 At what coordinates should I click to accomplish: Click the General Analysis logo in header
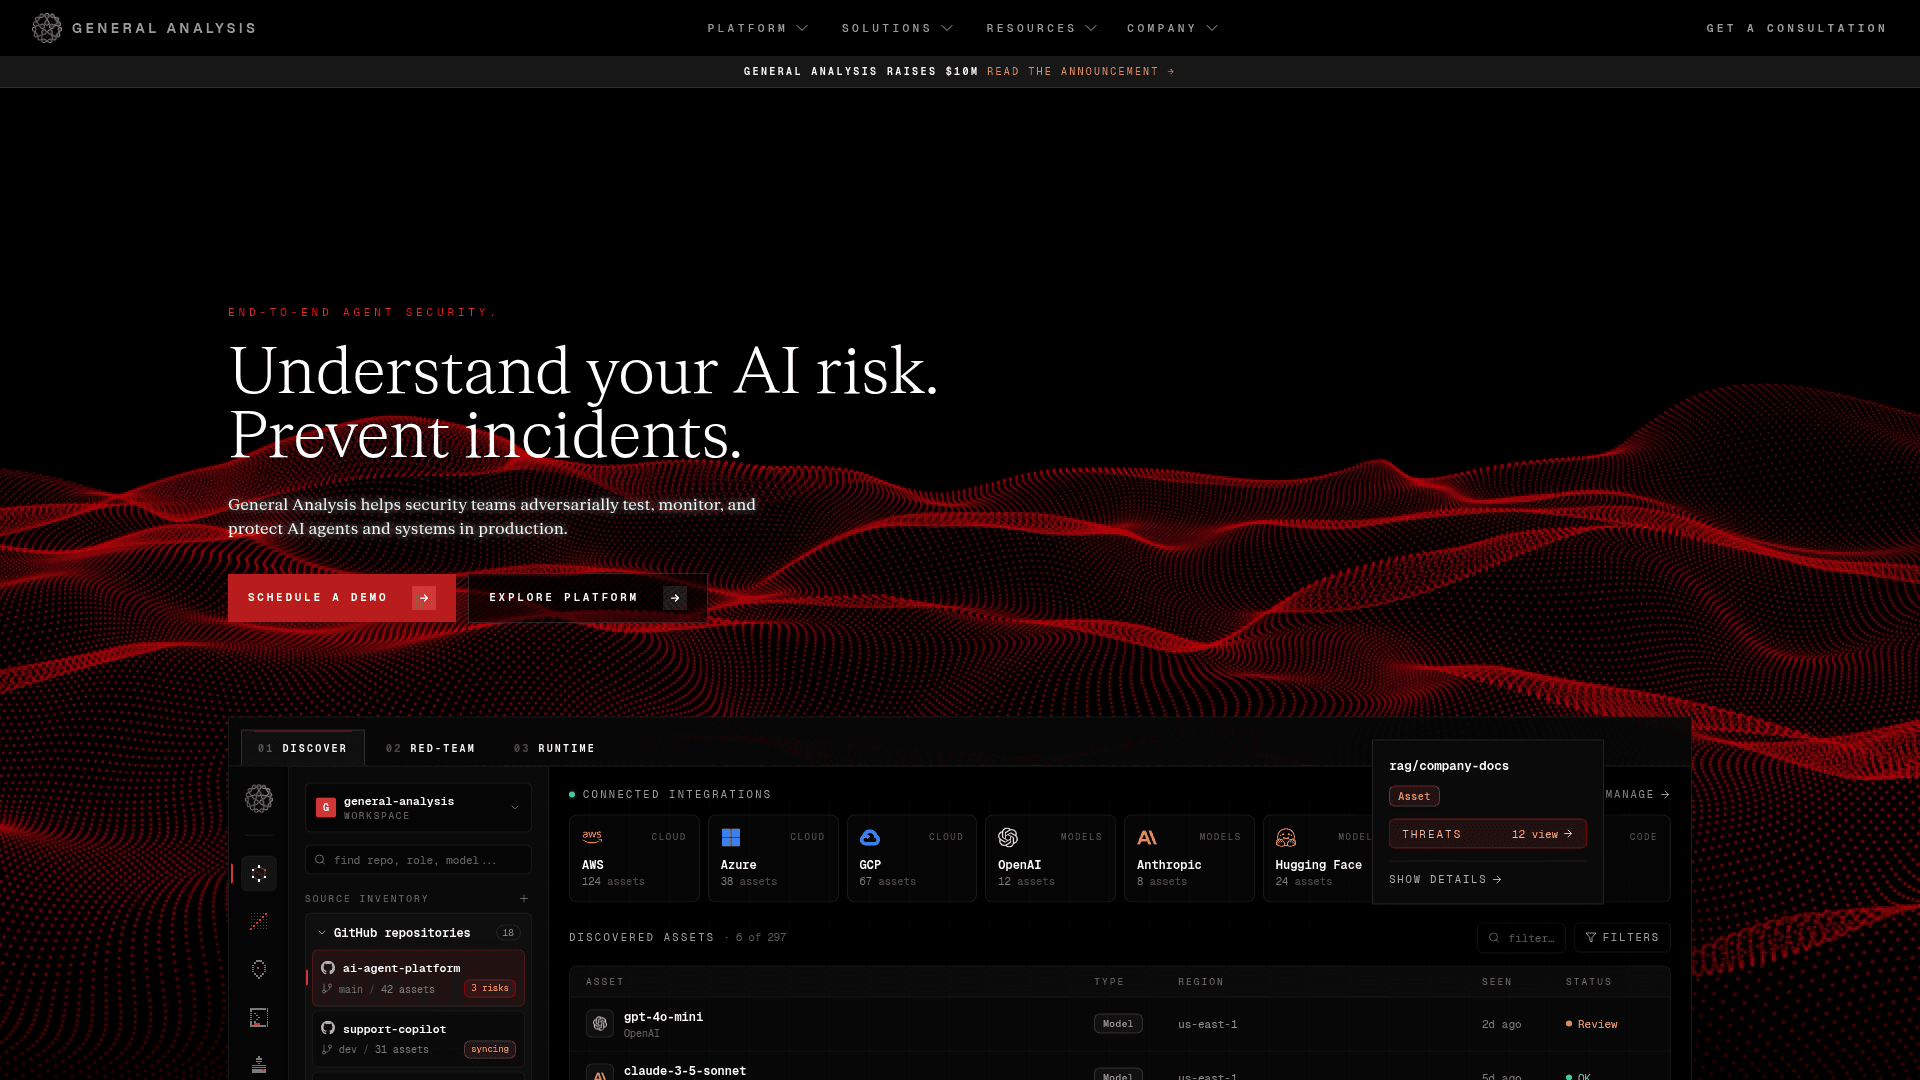[144, 28]
